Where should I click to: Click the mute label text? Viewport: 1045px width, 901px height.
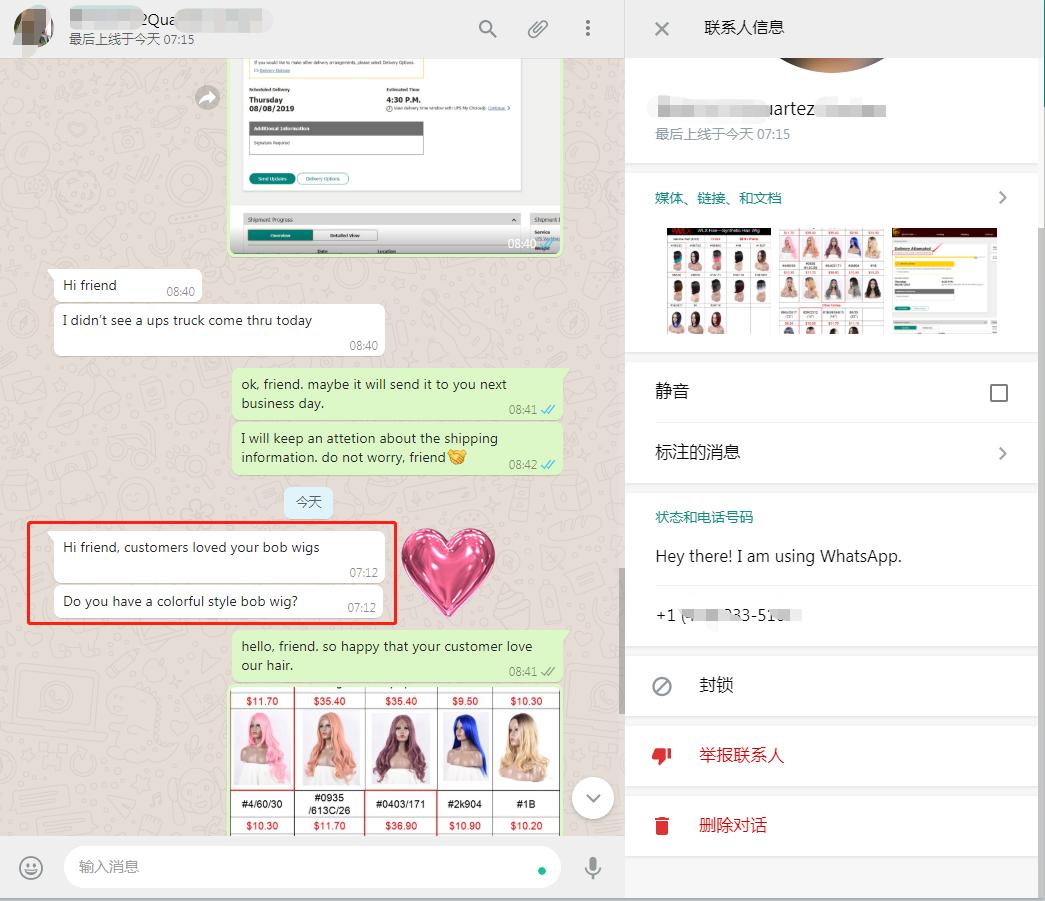point(672,391)
